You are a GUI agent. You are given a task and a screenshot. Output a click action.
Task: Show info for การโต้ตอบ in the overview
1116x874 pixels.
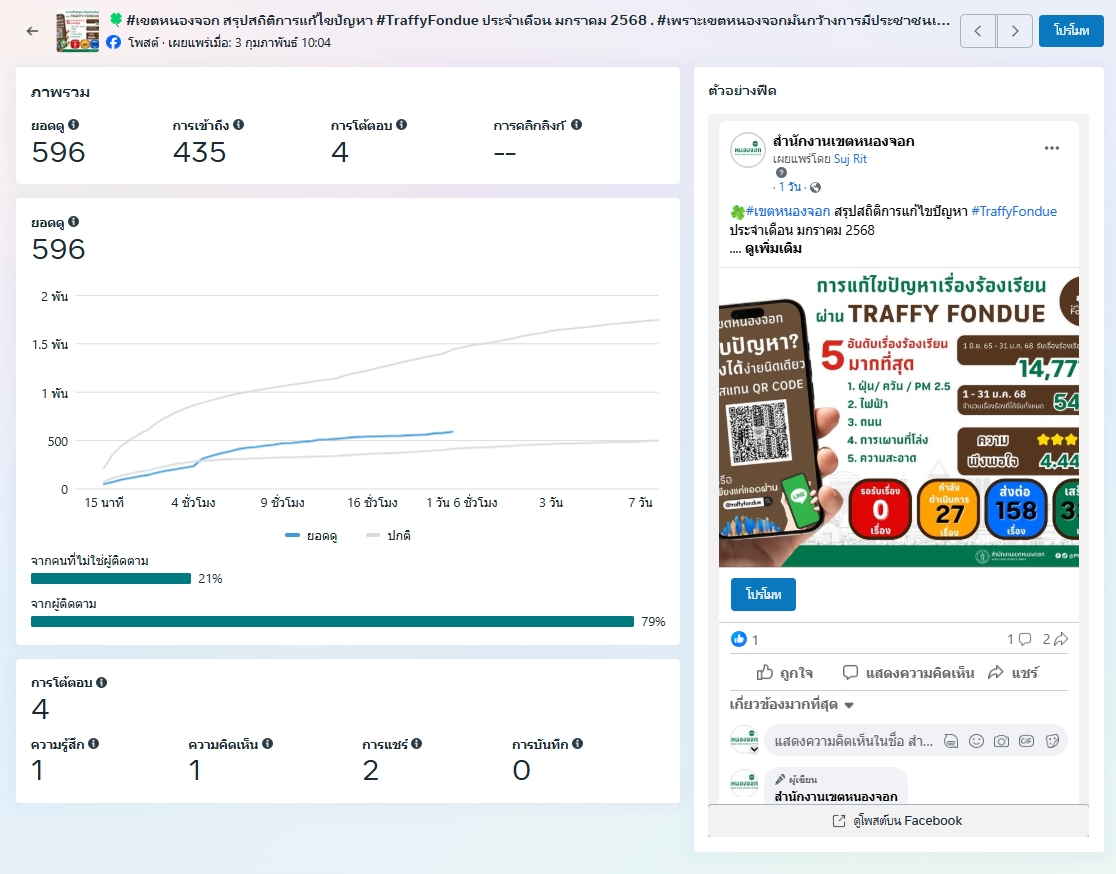point(401,125)
